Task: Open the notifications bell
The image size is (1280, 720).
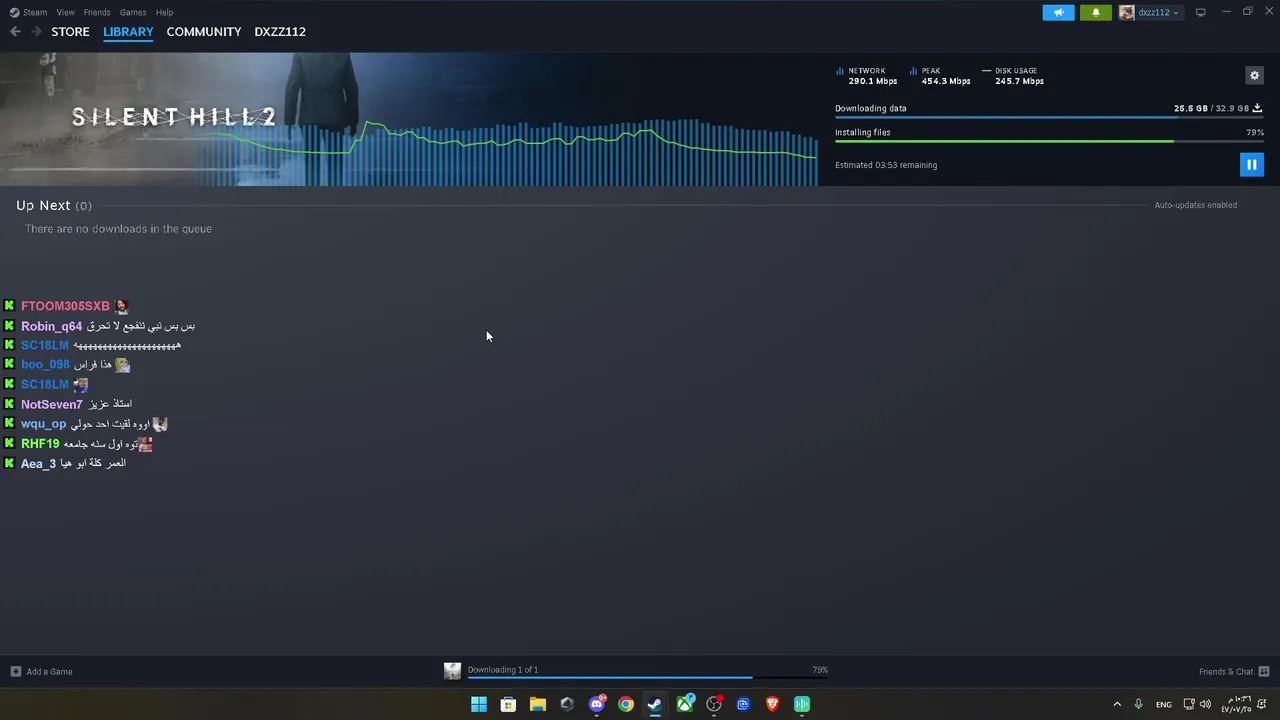Action: click(x=1095, y=12)
